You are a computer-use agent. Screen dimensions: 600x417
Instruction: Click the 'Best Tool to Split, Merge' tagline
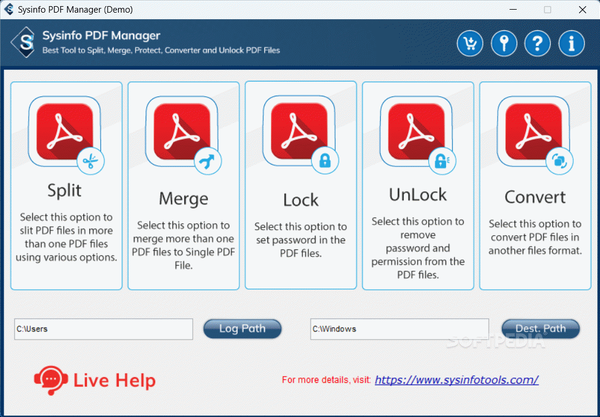(x=161, y=50)
